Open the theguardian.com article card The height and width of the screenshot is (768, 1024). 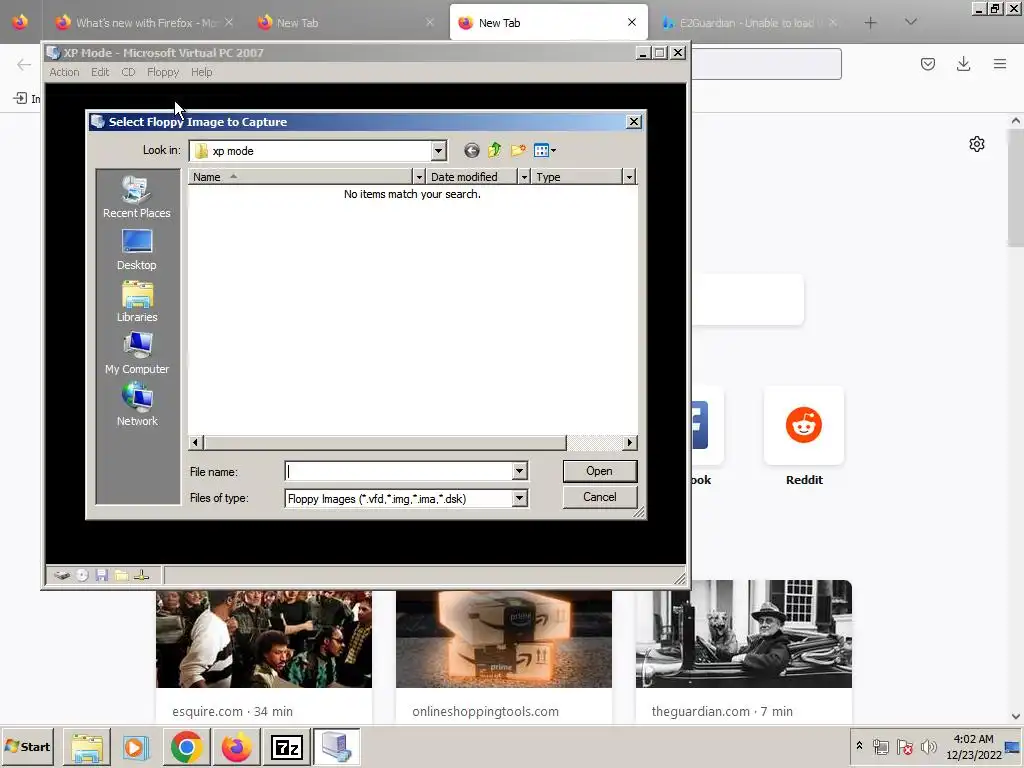tap(744, 651)
